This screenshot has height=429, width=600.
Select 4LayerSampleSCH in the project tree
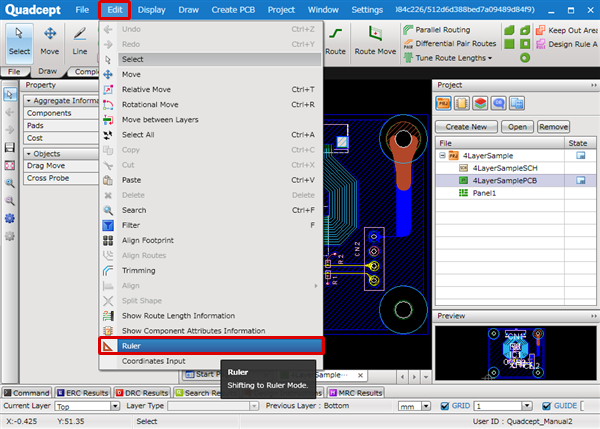[505, 168]
